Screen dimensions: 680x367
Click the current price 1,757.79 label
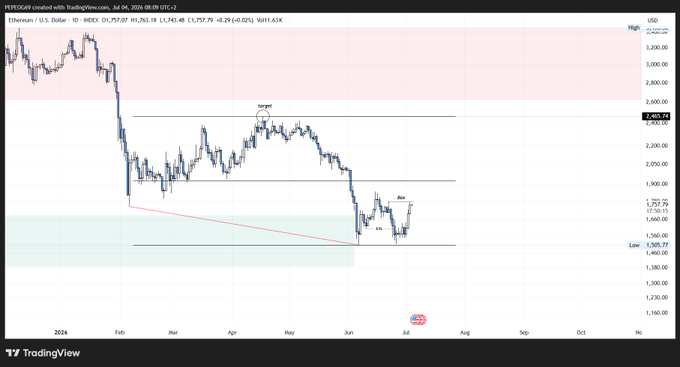(657, 204)
